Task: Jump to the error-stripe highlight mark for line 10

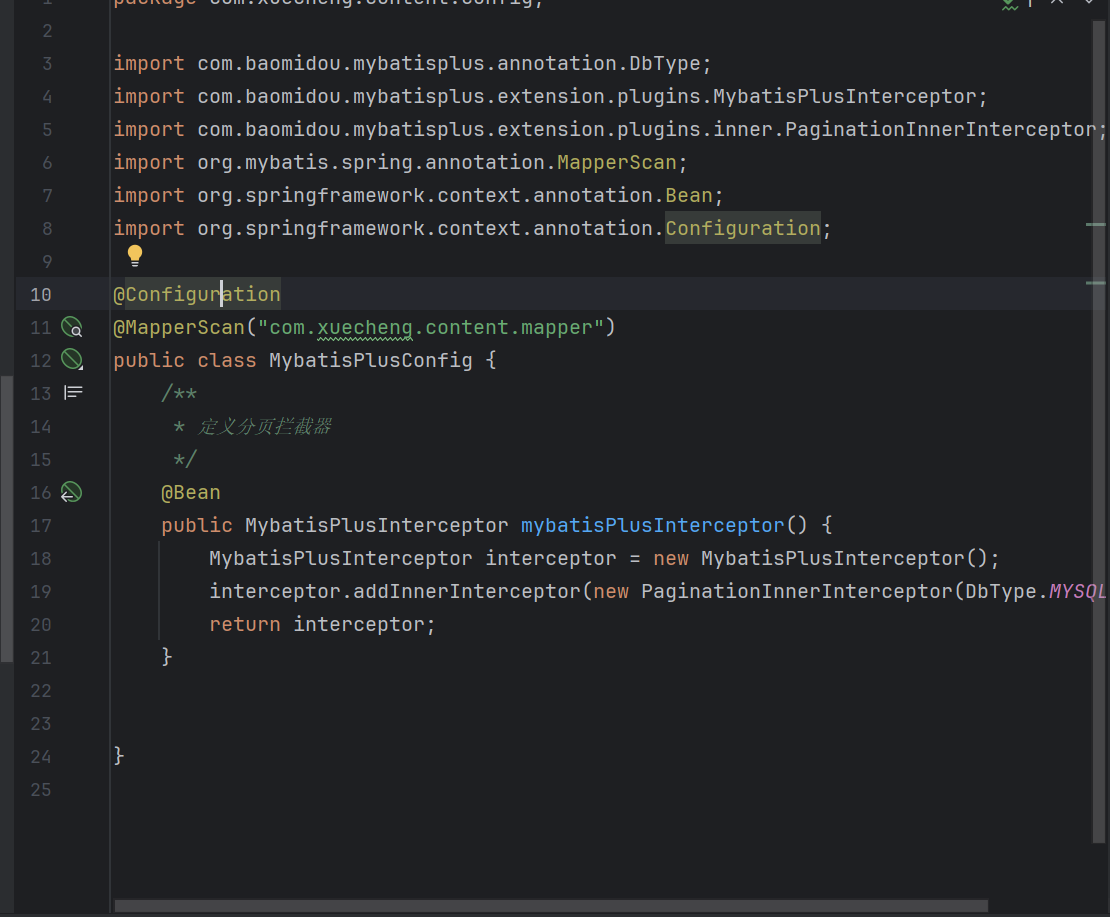Action: click(1096, 283)
